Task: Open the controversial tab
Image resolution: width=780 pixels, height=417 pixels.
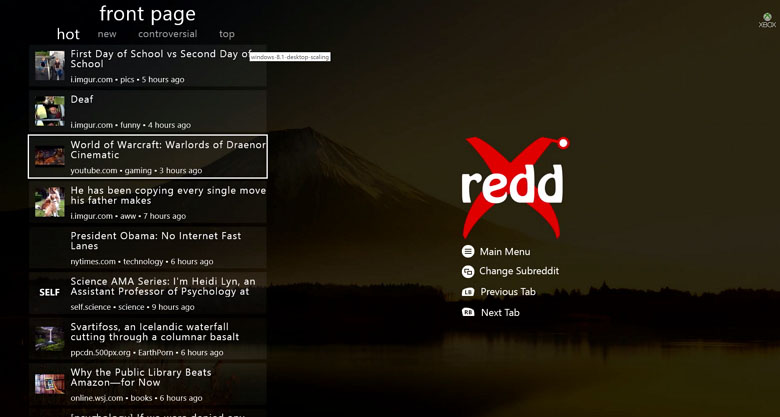Action: coord(168,34)
